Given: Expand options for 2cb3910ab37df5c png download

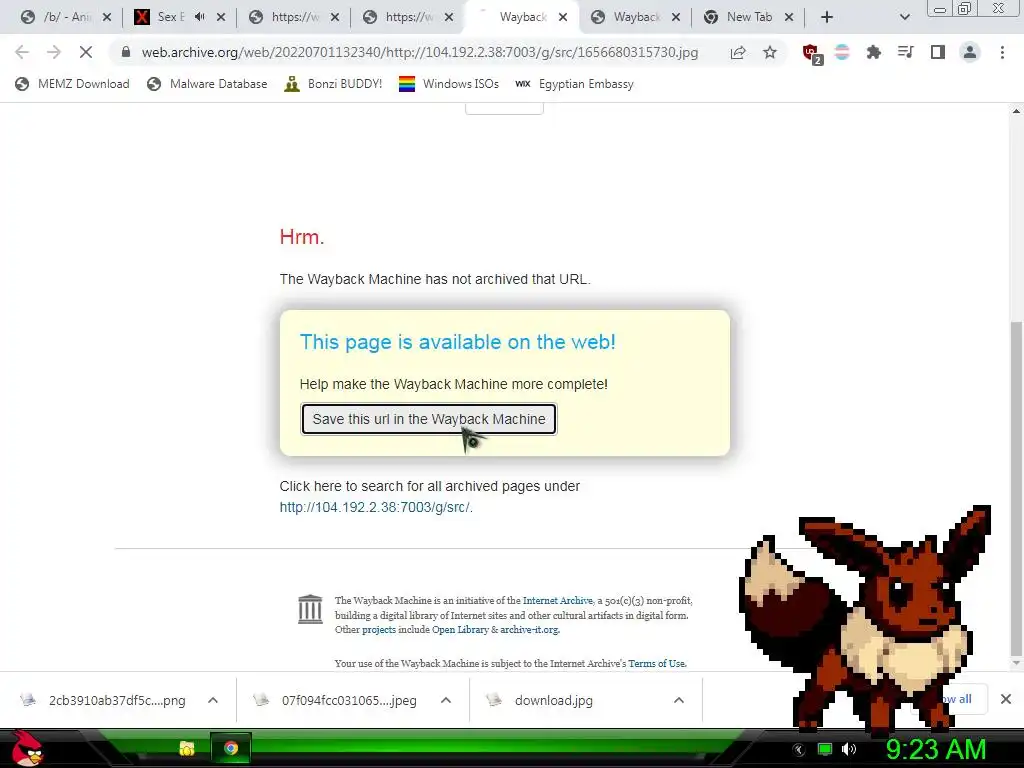Looking at the screenshot, I should pyautogui.click(x=213, y=700).
